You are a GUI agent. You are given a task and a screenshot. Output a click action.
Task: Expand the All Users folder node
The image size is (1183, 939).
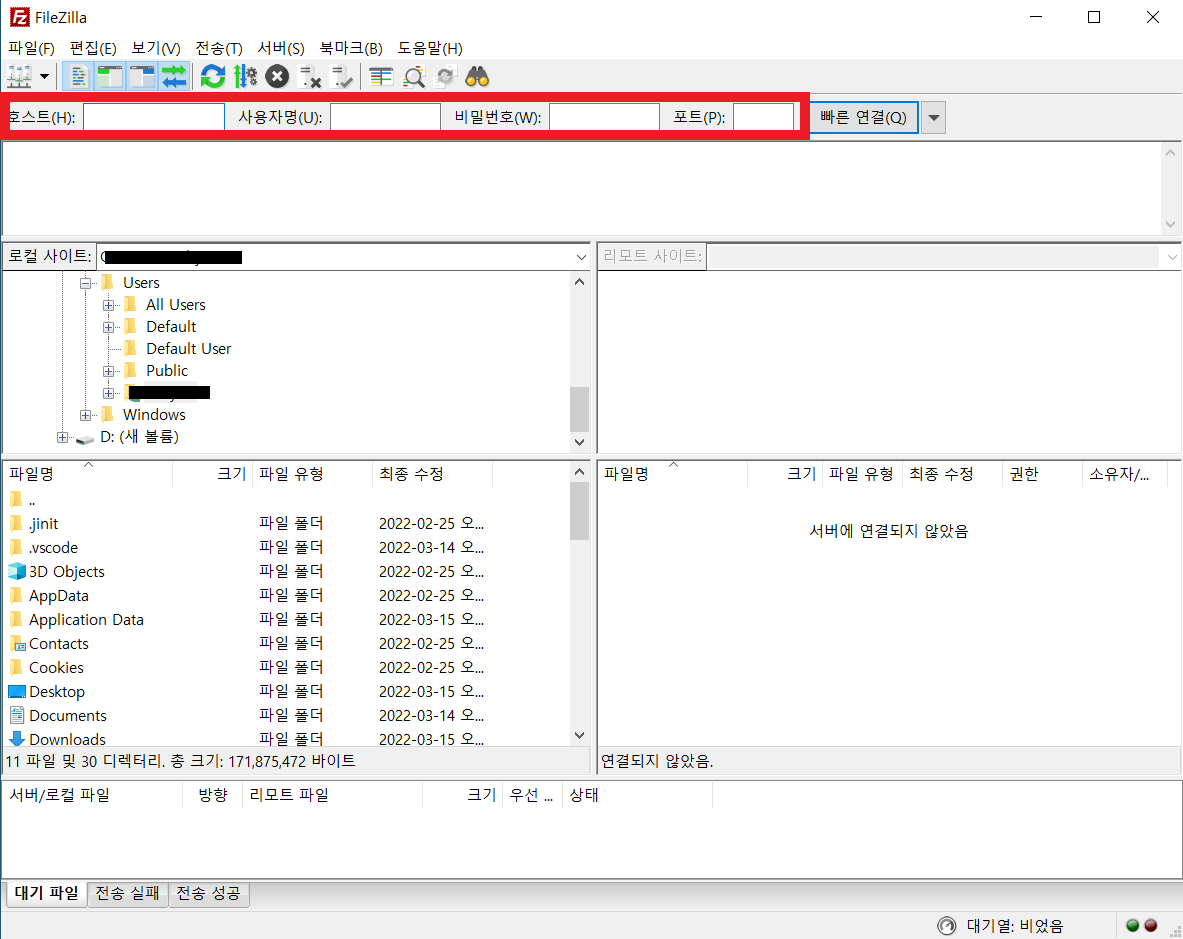[109, 305]
